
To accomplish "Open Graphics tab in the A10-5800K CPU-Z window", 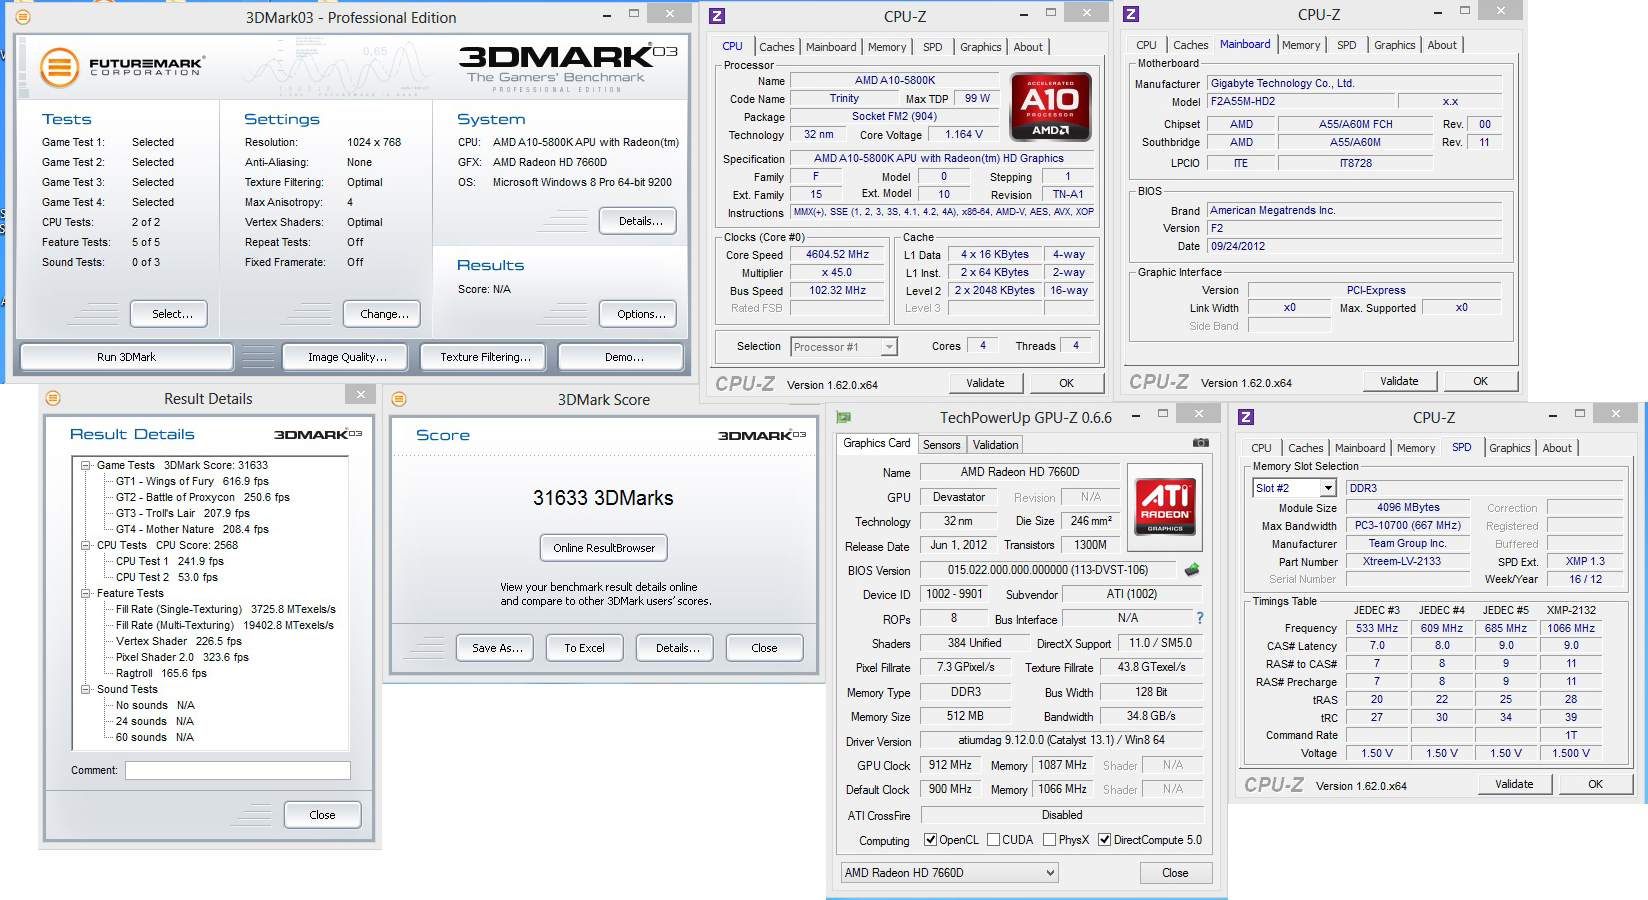I will coord(980,47).
